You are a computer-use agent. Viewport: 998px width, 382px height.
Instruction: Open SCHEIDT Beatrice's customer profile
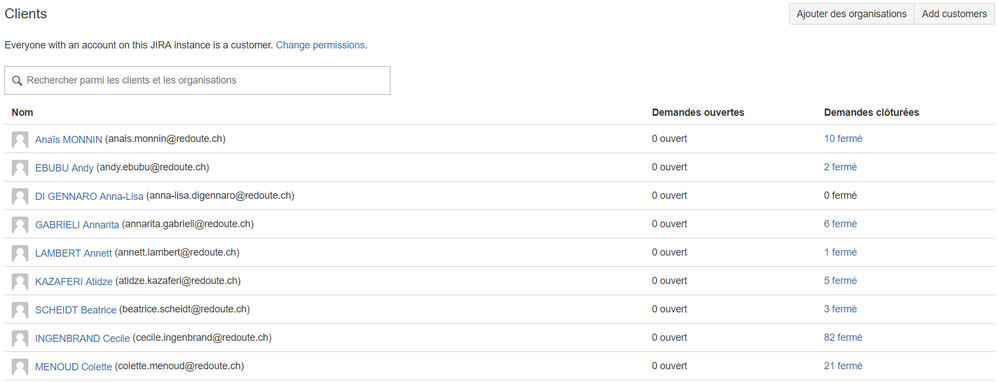click(x=76, y=310)
